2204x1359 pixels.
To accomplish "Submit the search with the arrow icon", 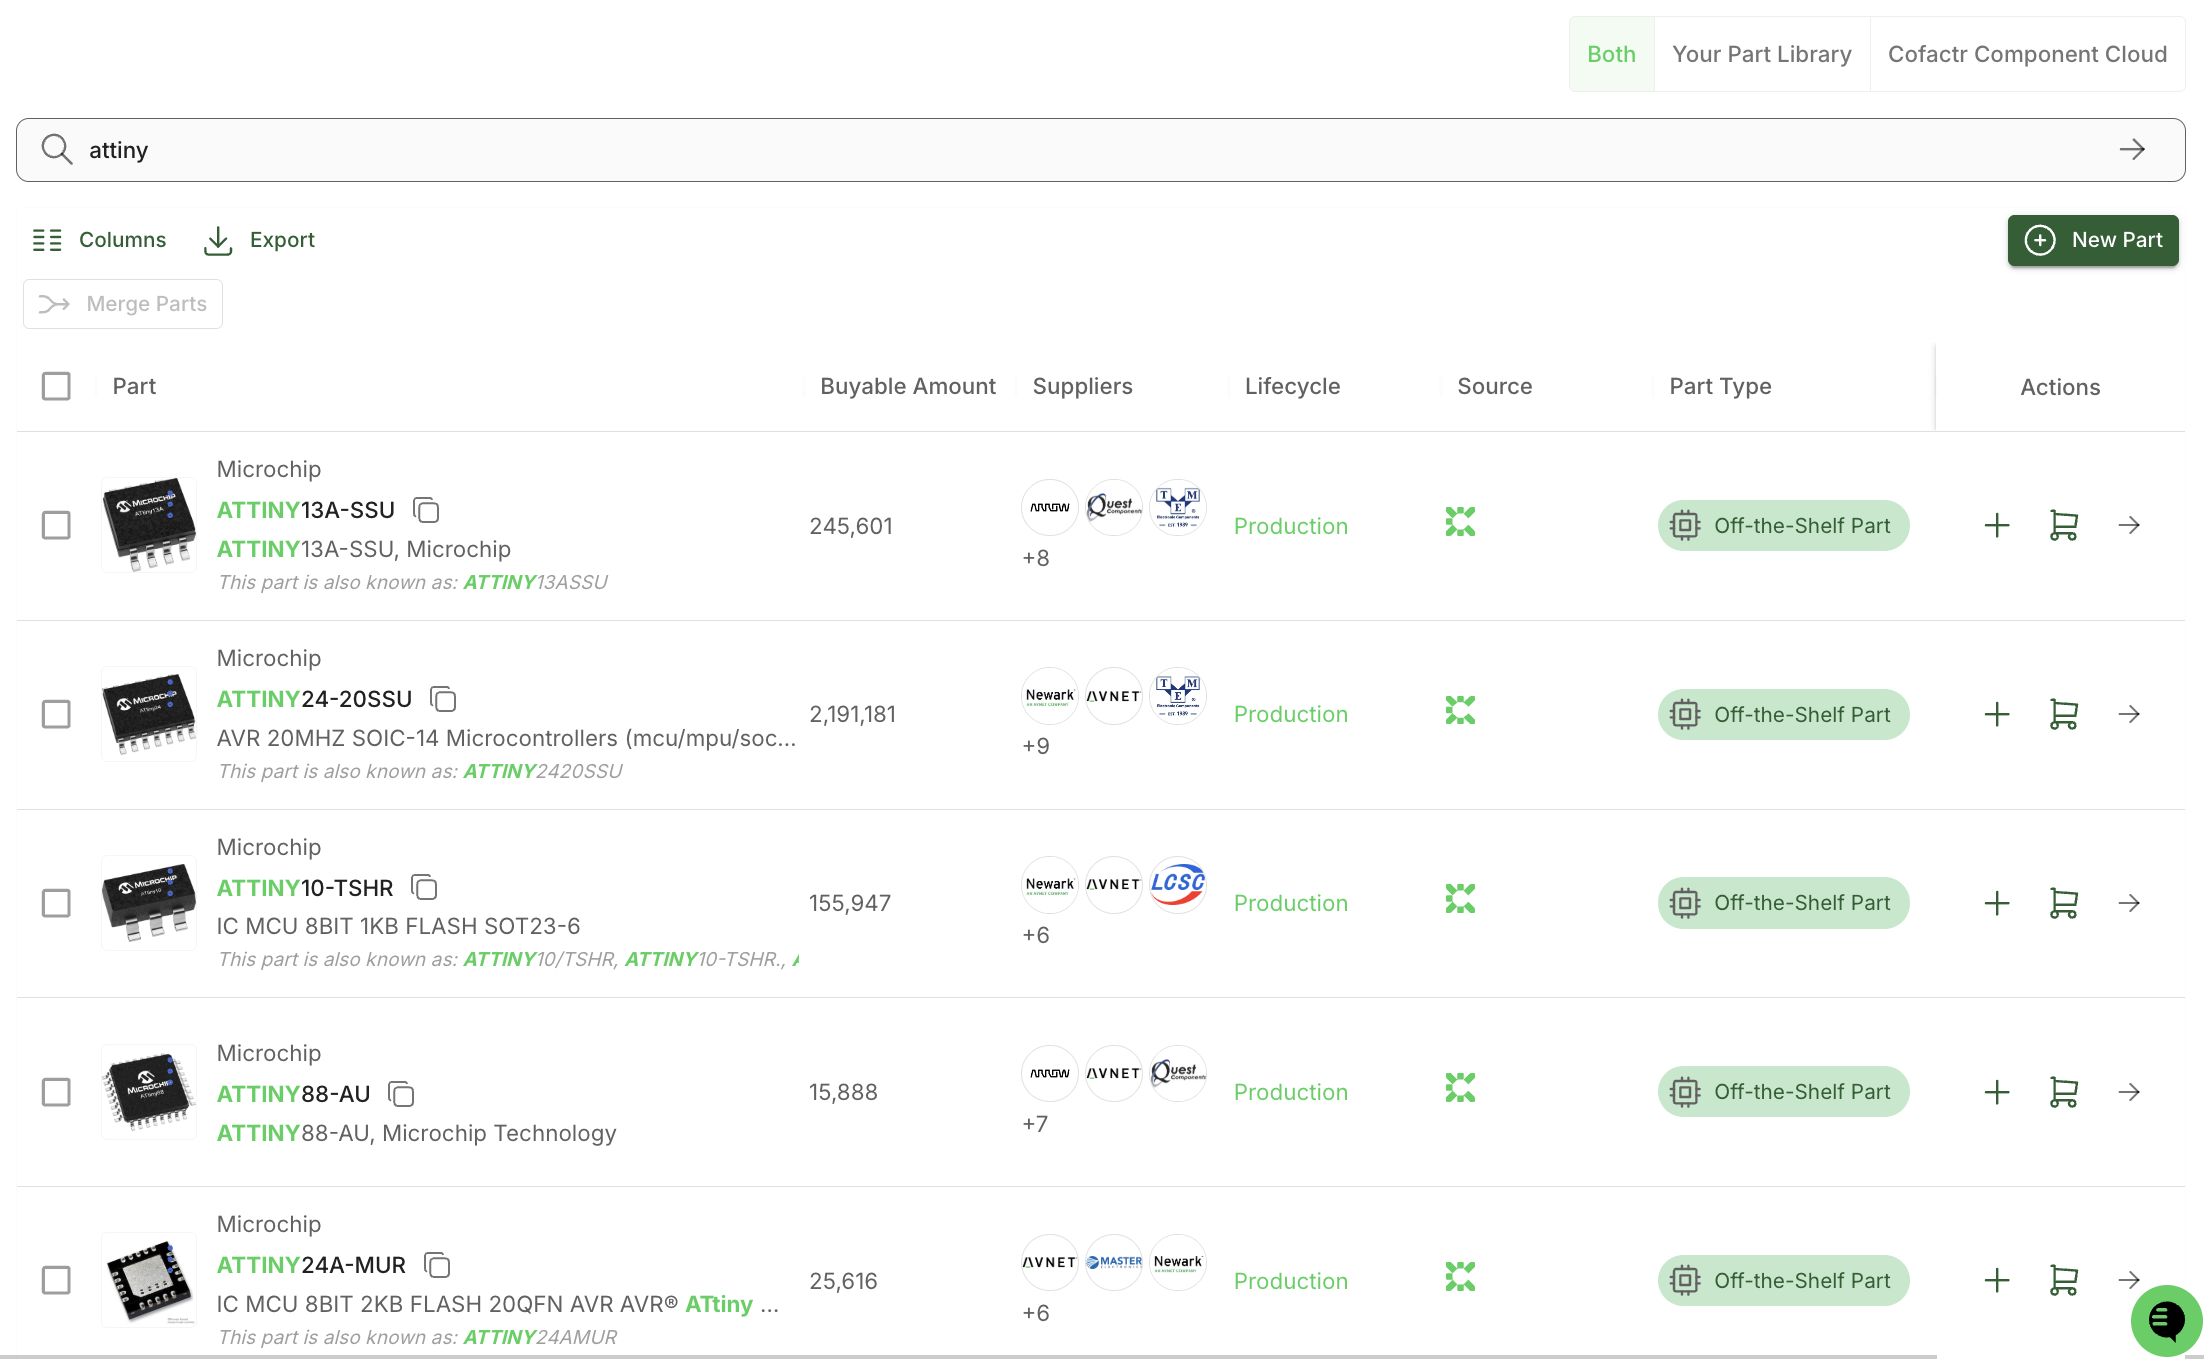I will [2132, 150].
